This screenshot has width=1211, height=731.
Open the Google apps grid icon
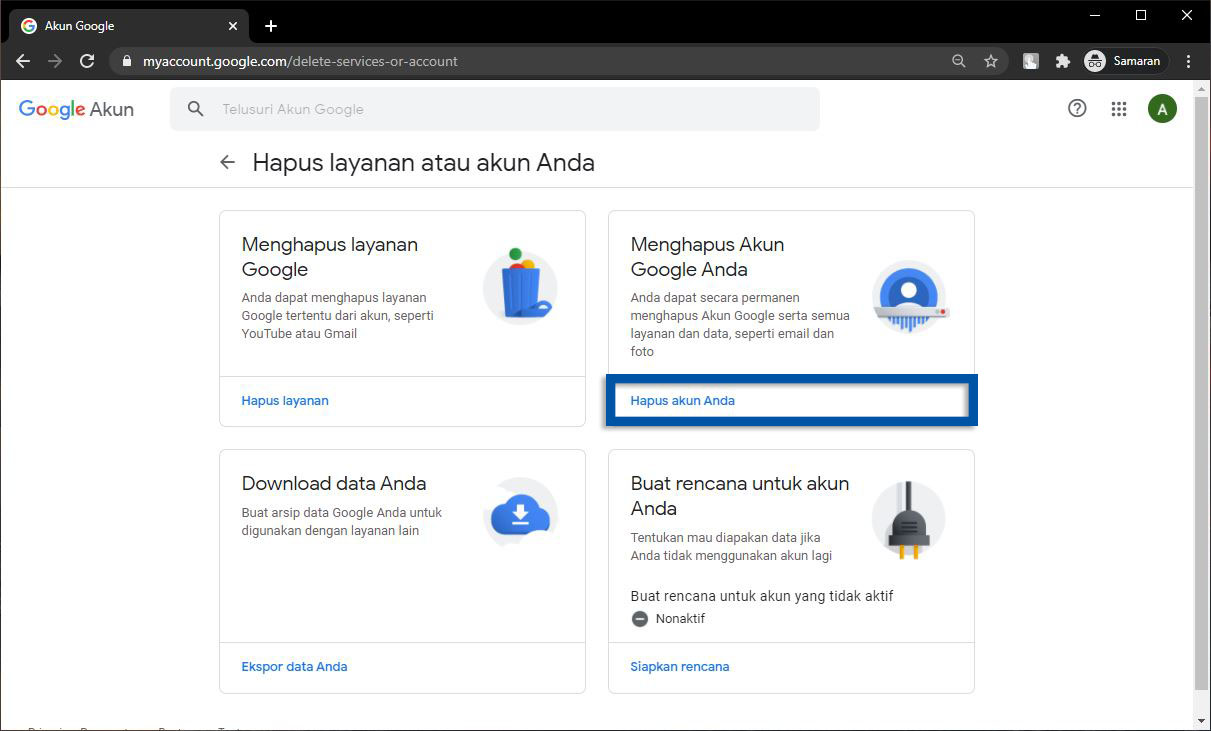coord(1119,109)
